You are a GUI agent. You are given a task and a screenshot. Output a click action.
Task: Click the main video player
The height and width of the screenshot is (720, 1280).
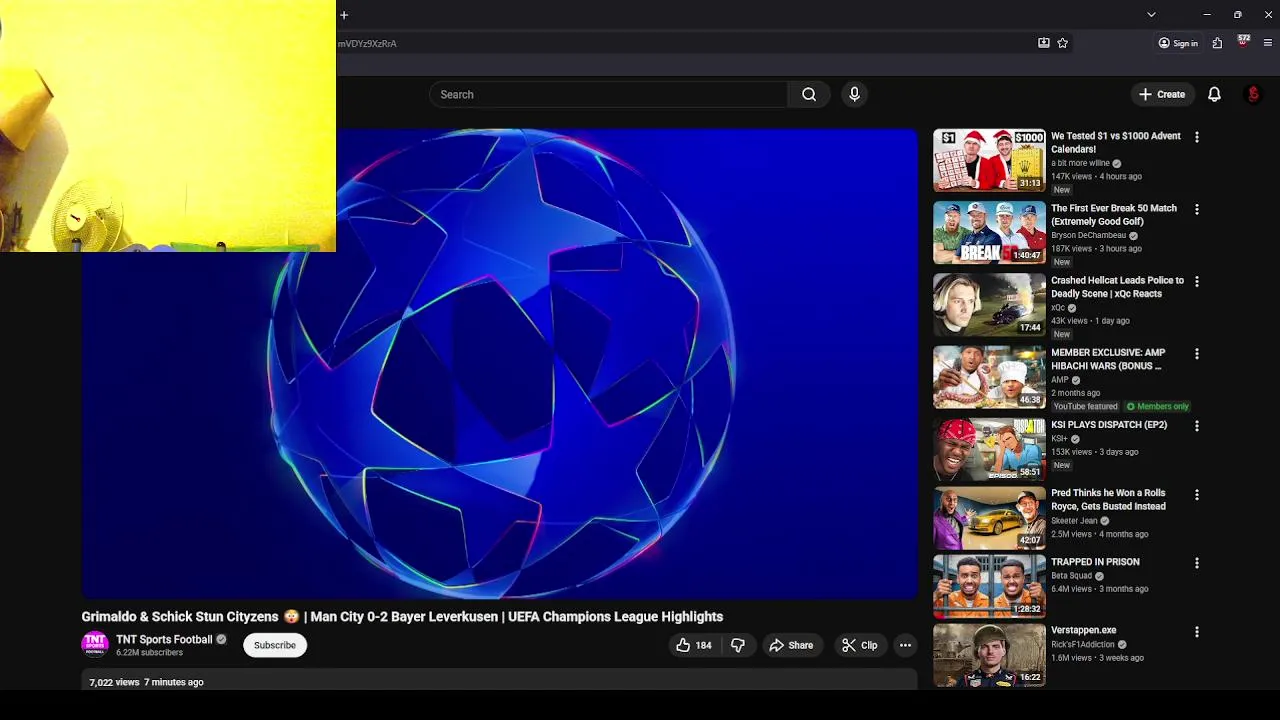coord(499,363)
